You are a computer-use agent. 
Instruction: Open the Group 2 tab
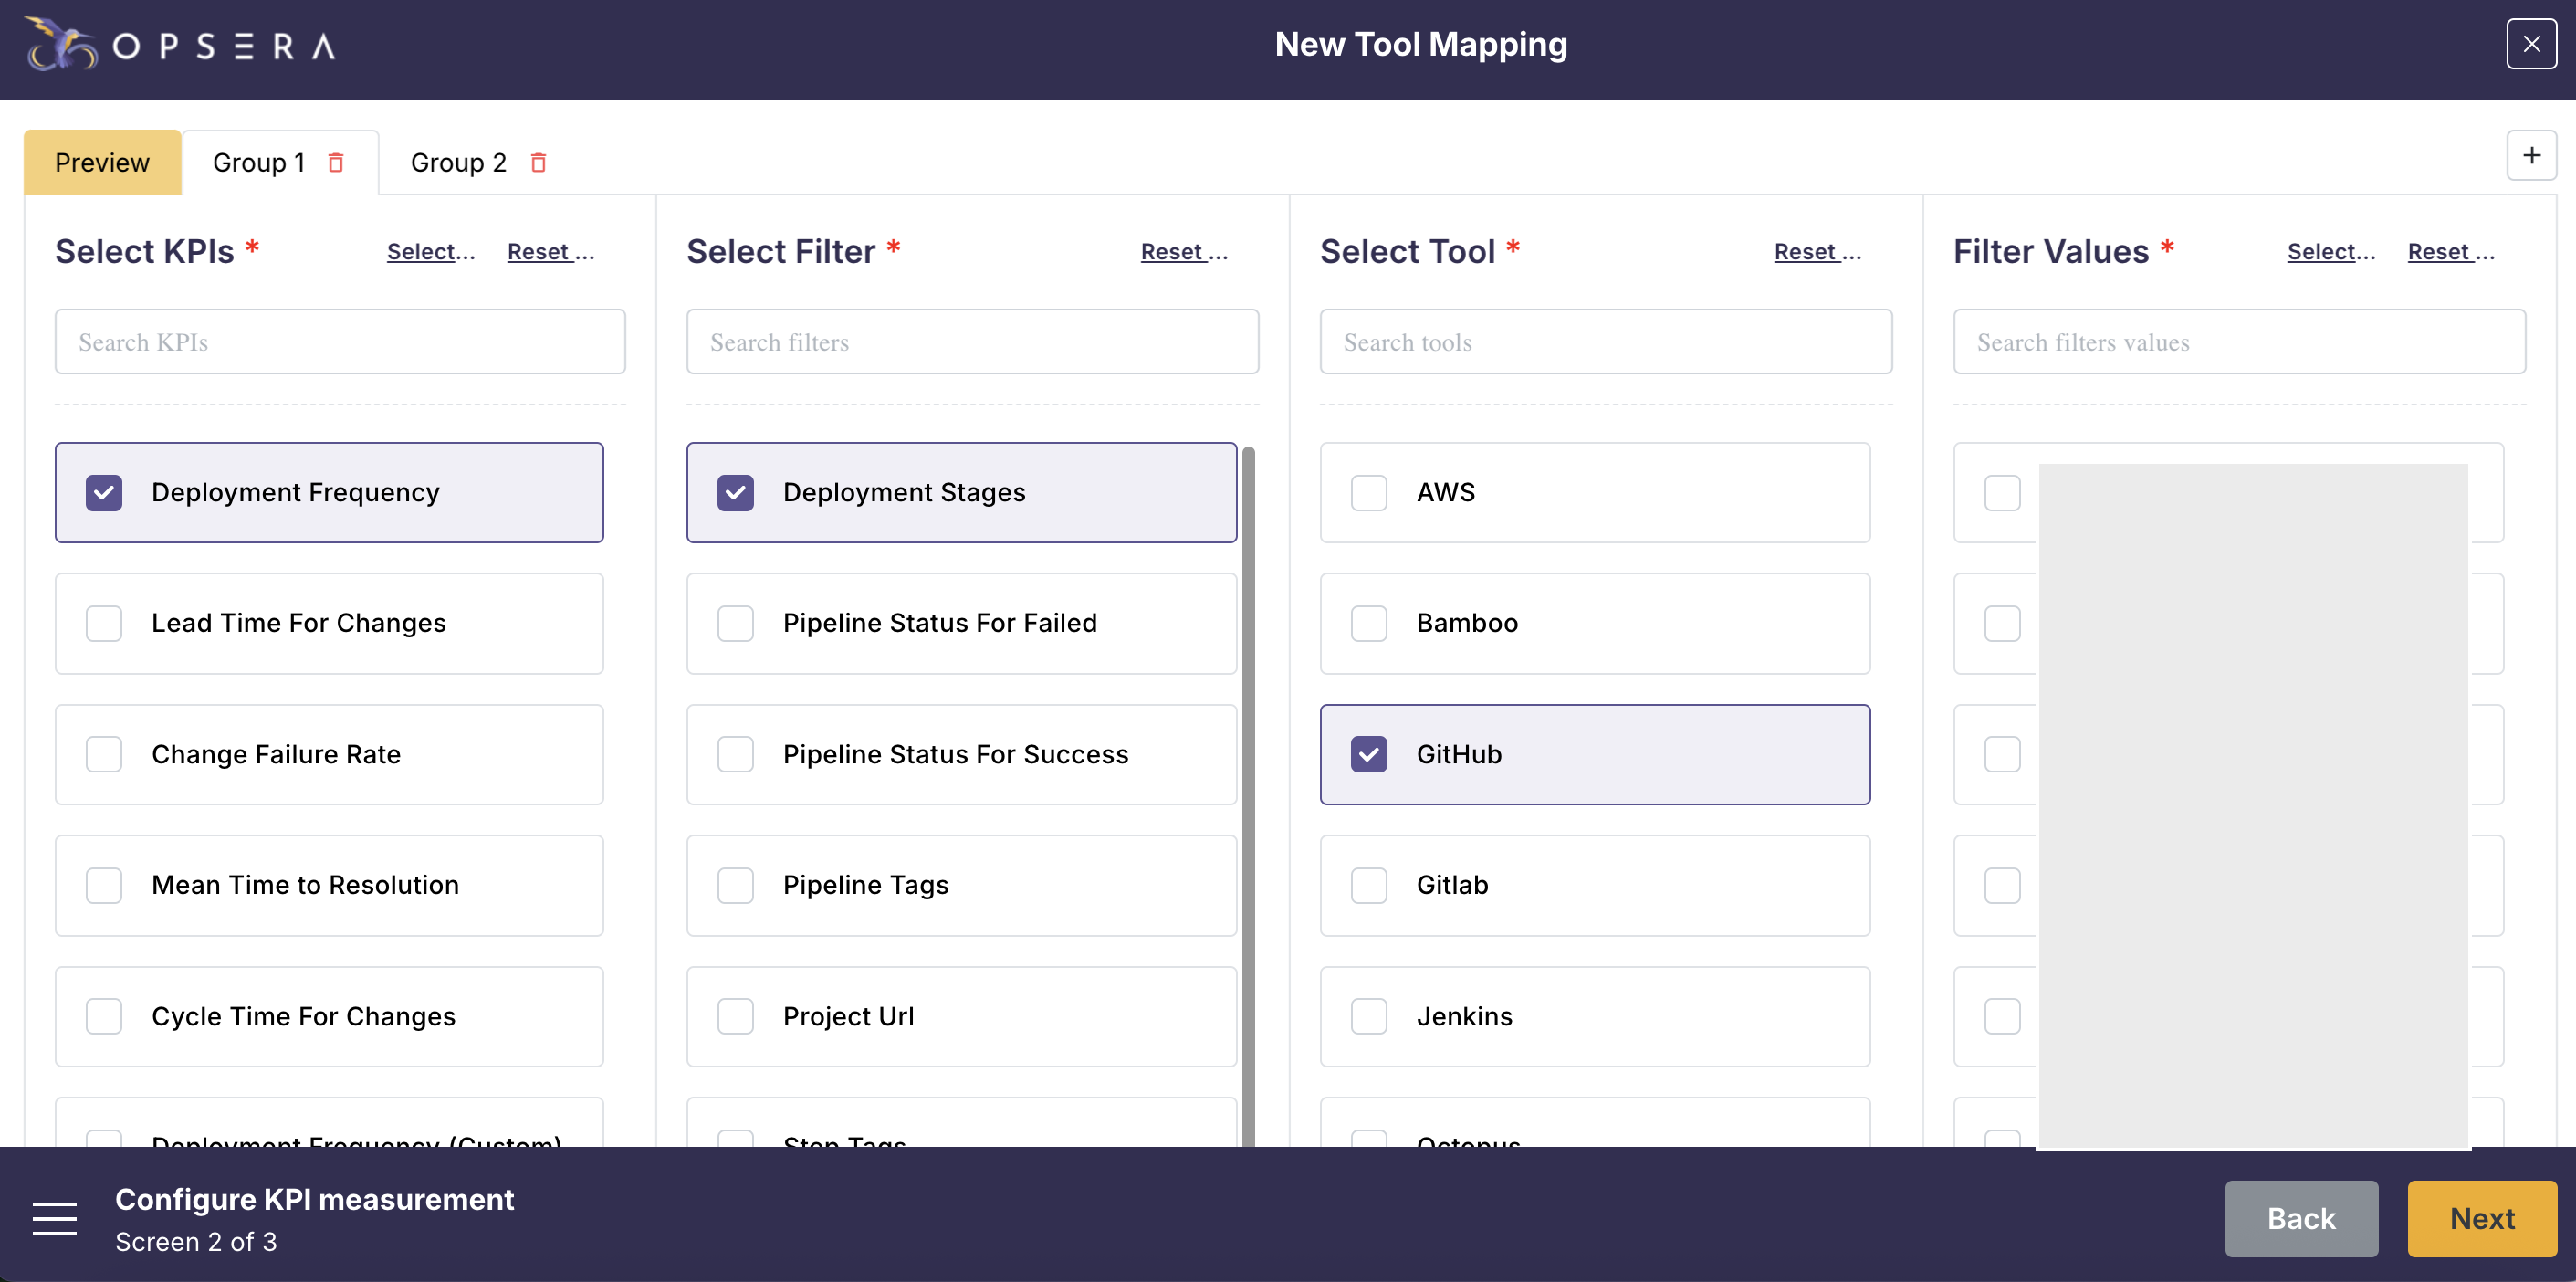(458, 162)
